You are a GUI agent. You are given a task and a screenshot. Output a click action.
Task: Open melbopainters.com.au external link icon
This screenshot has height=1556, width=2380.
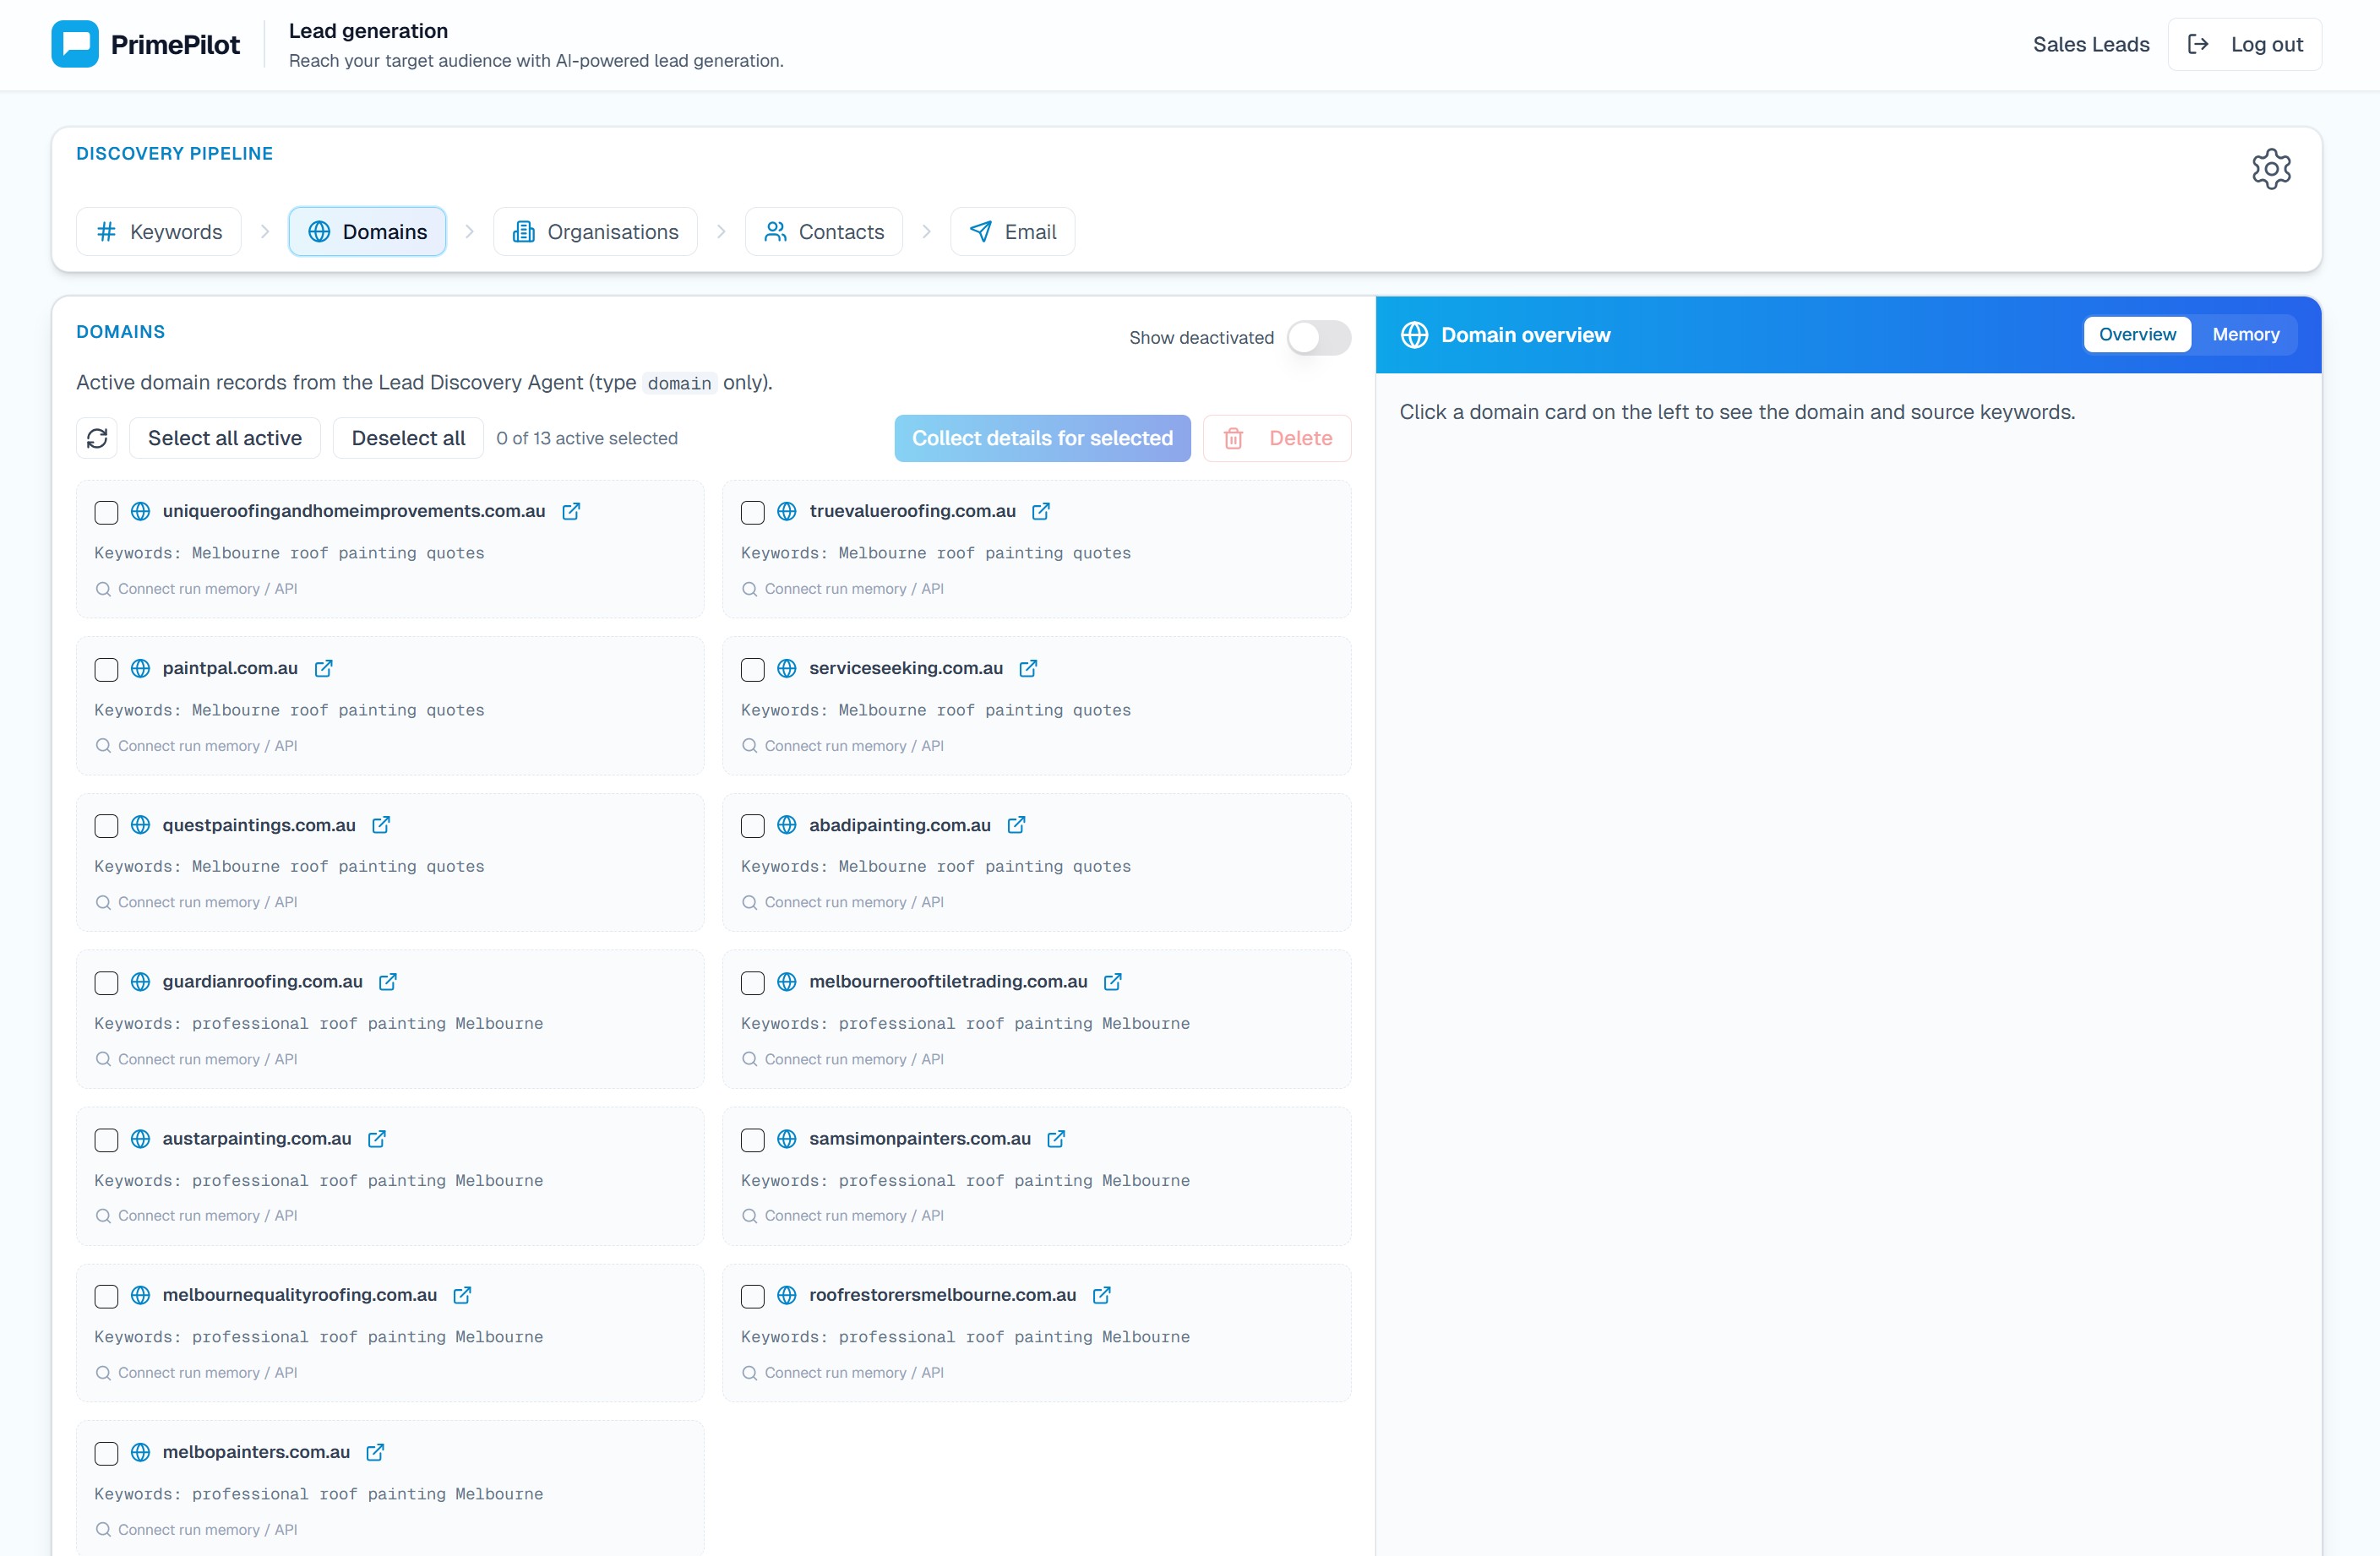(x=375, y=1452)
